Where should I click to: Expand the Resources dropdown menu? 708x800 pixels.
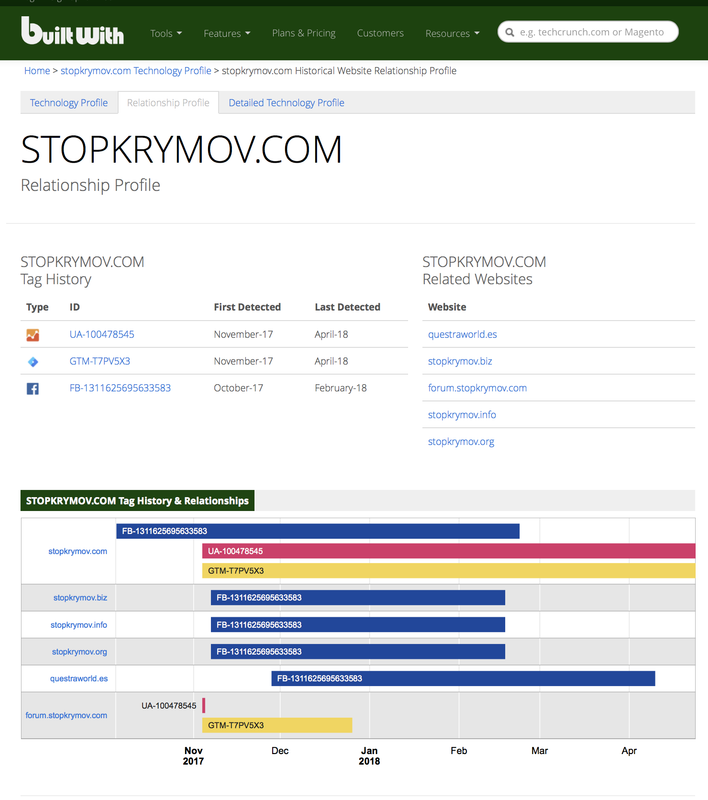pyautogui.click(x=452, y=33)
